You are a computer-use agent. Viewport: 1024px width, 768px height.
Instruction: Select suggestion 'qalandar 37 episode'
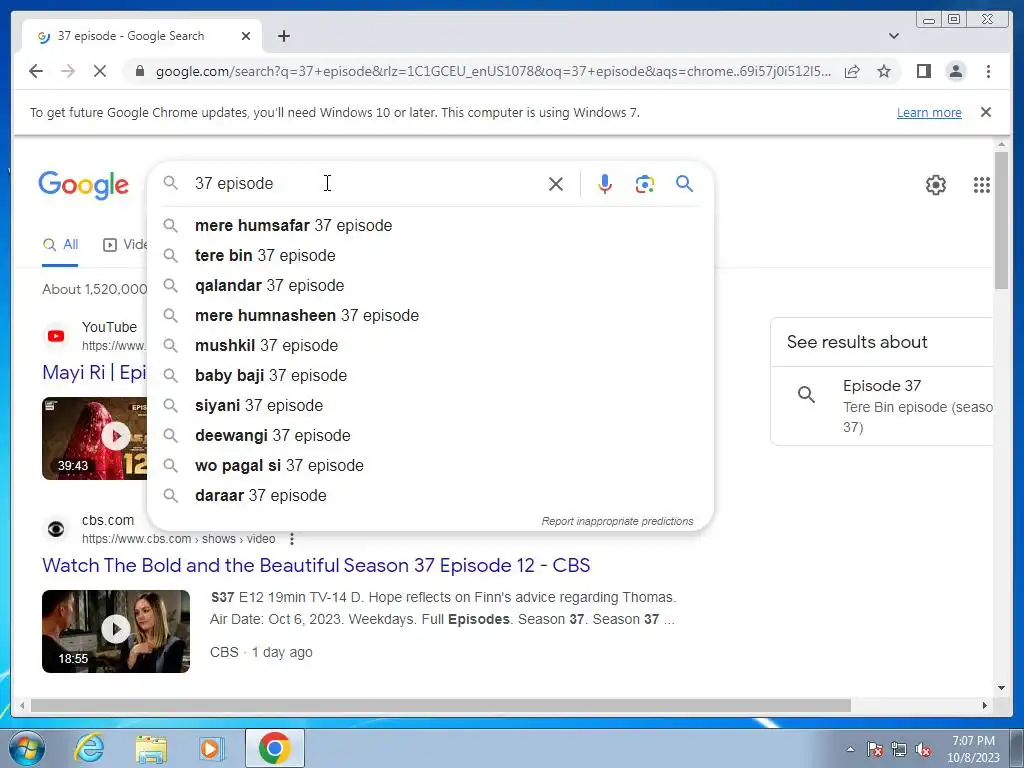430,285
